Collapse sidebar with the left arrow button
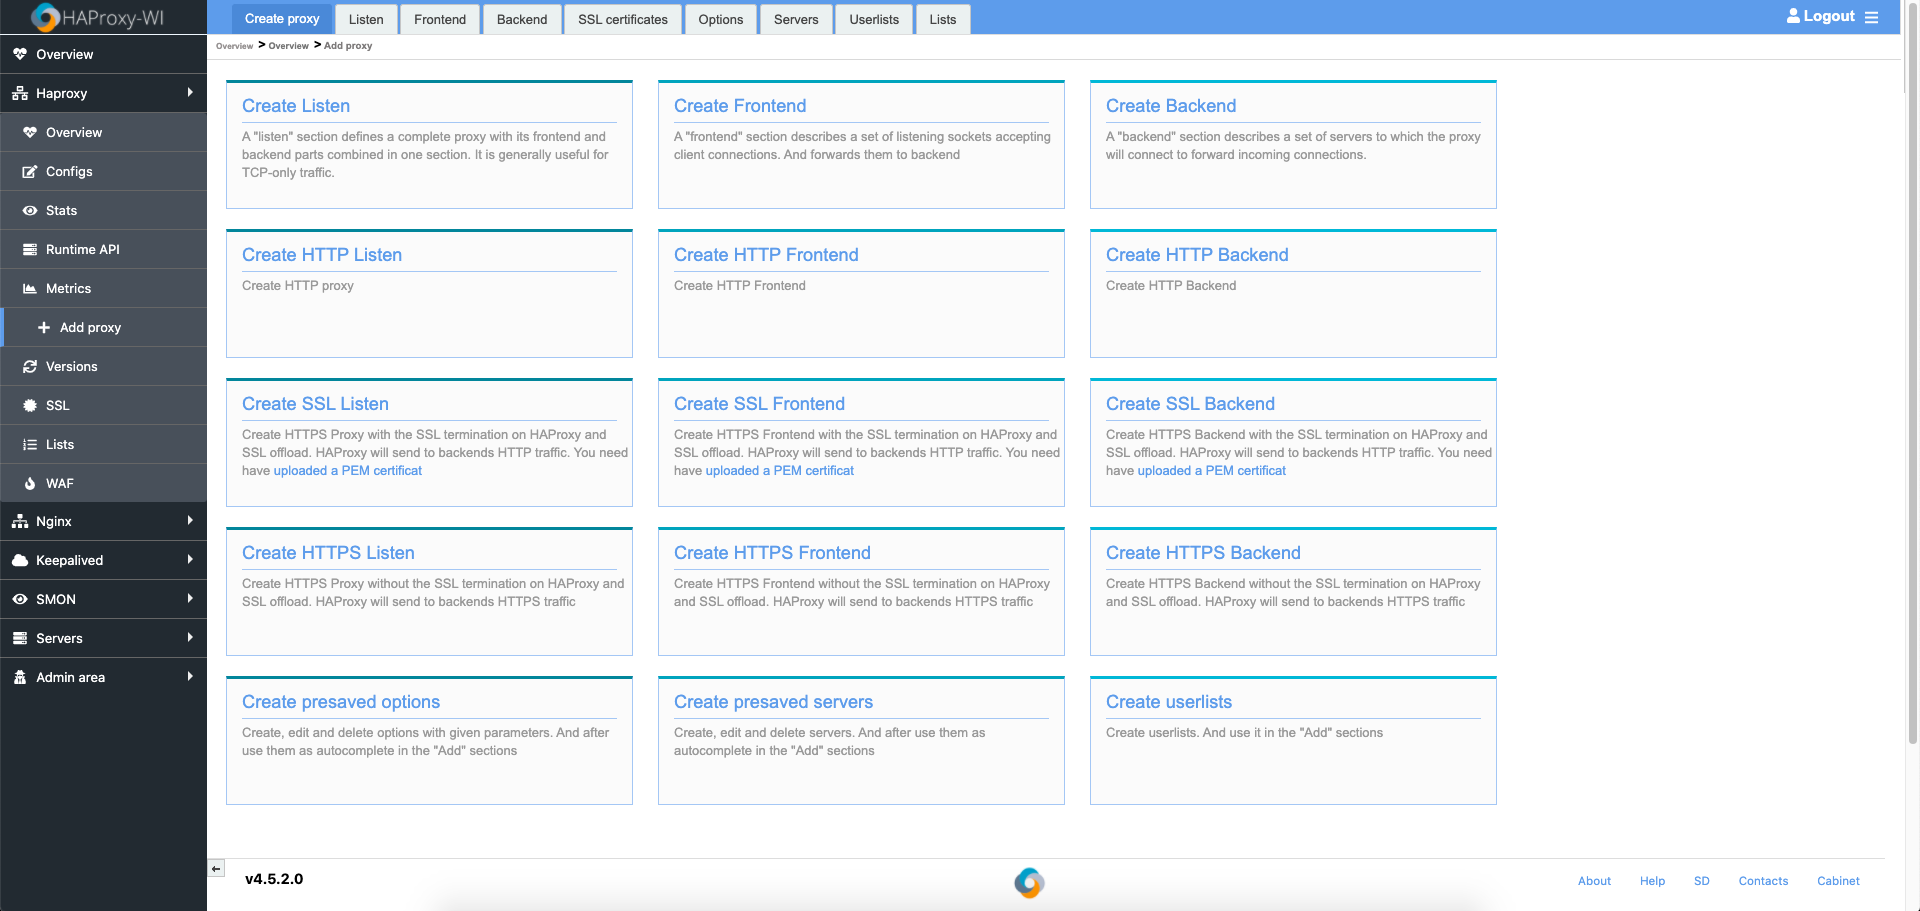This screenshot has width=1920, height=911. pos(216,868)
